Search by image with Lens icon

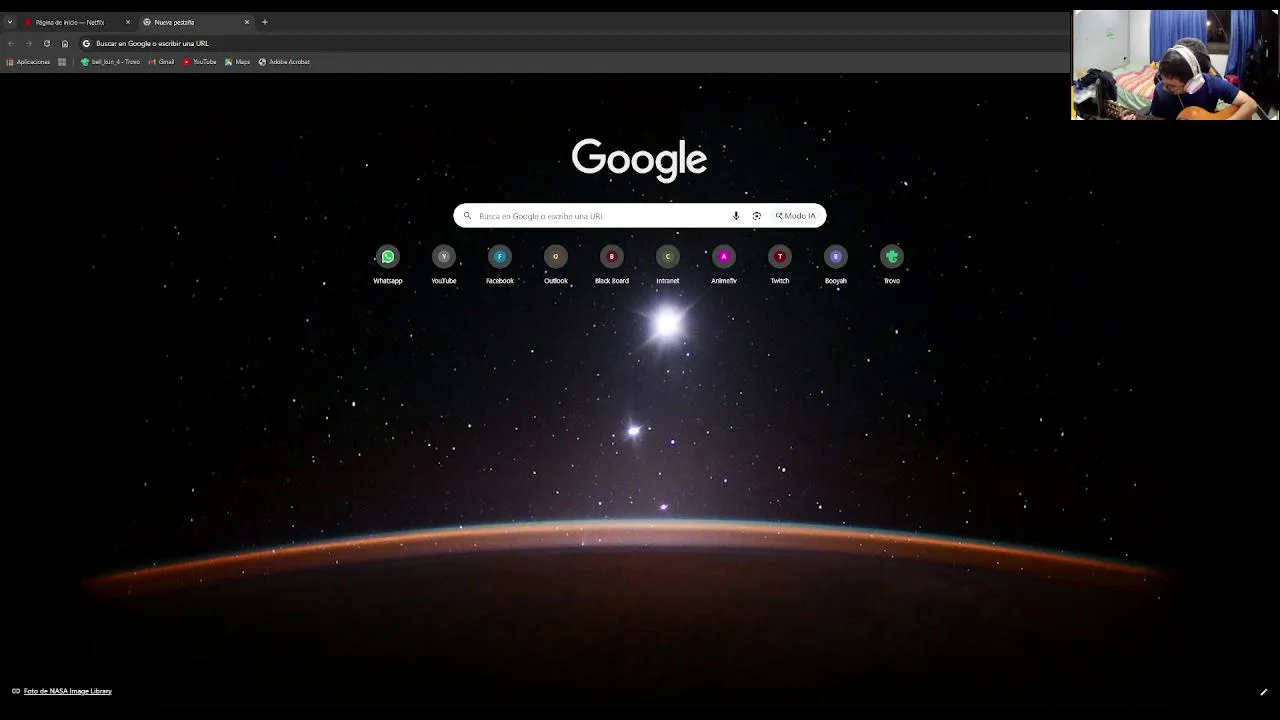(757, 216)
